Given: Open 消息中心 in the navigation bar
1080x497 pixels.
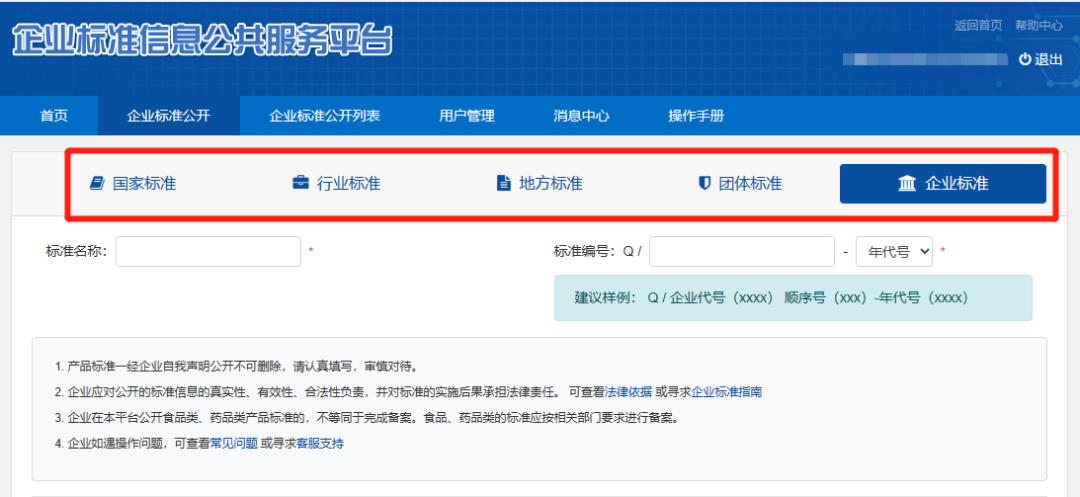Looking at the screenshot, I should [581, 116].
